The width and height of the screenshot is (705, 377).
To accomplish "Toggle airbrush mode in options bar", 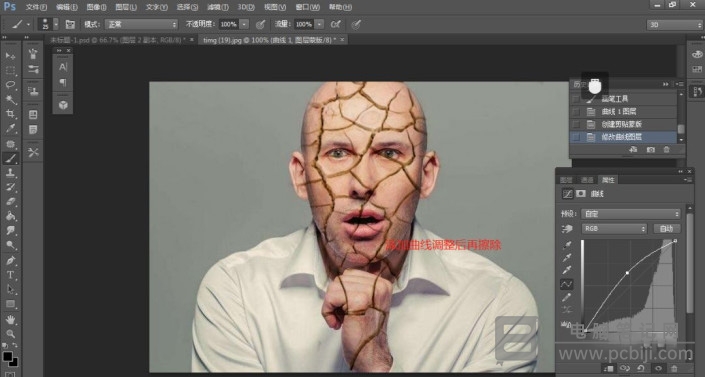I will (x=335, y=24).
